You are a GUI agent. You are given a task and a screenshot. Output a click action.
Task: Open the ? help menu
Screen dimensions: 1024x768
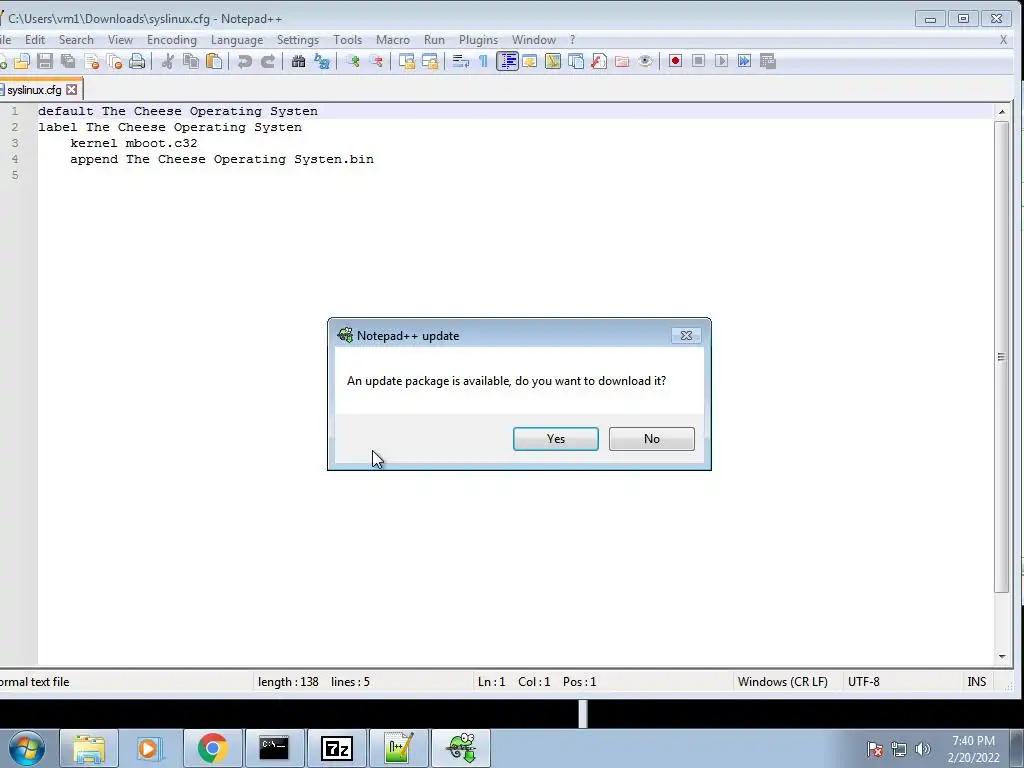pyautogui.click(x=573, y=40)
